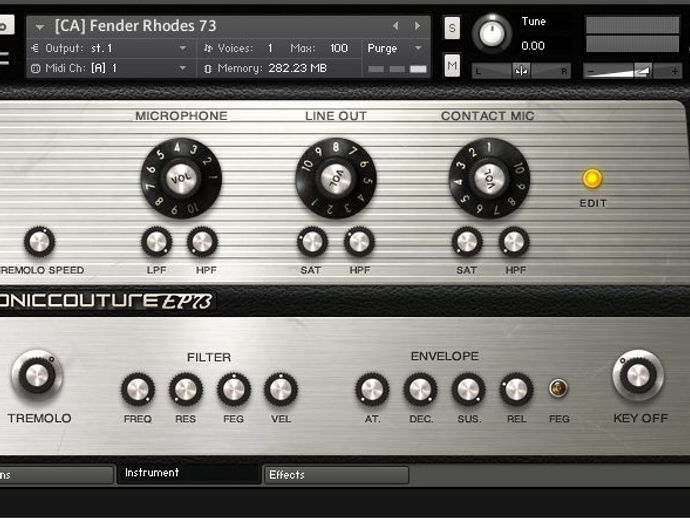Click the Microphone LPF knob
This screenshot has width=690, height=518.
pyautogui.click(x=156, y=242)
